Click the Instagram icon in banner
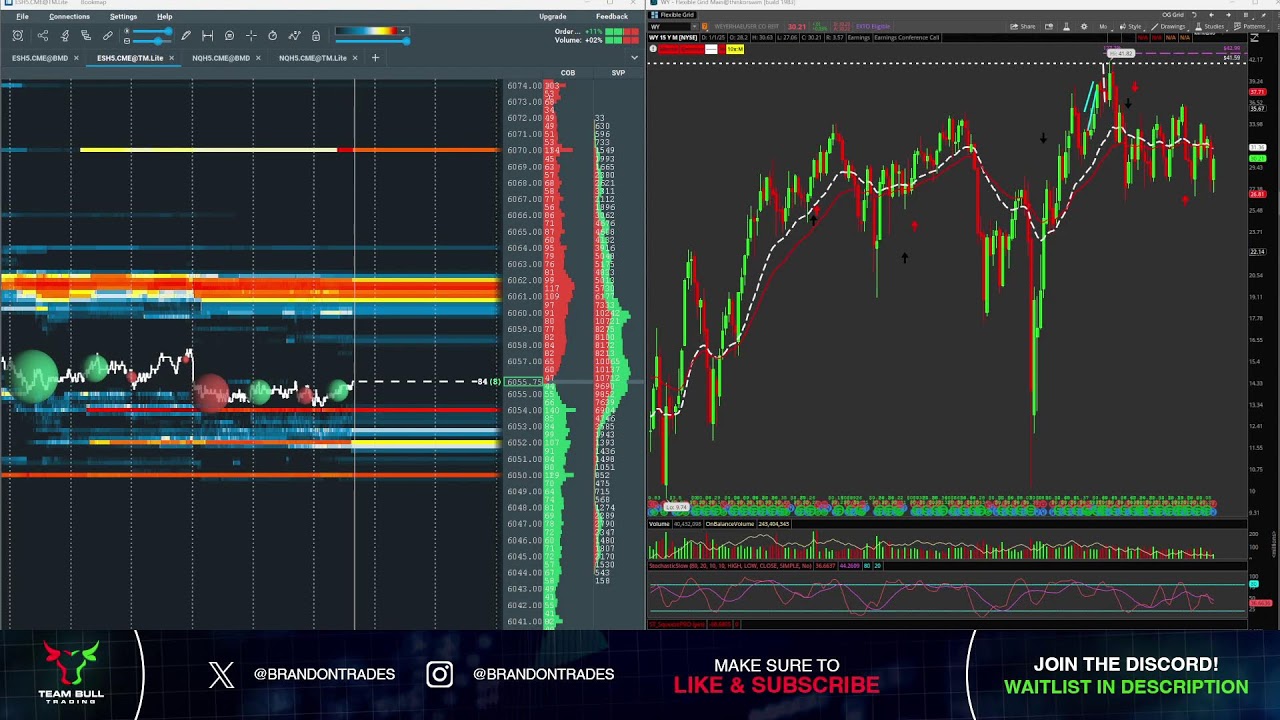The width and height of the screenshot is (1280, 720). 439,675
